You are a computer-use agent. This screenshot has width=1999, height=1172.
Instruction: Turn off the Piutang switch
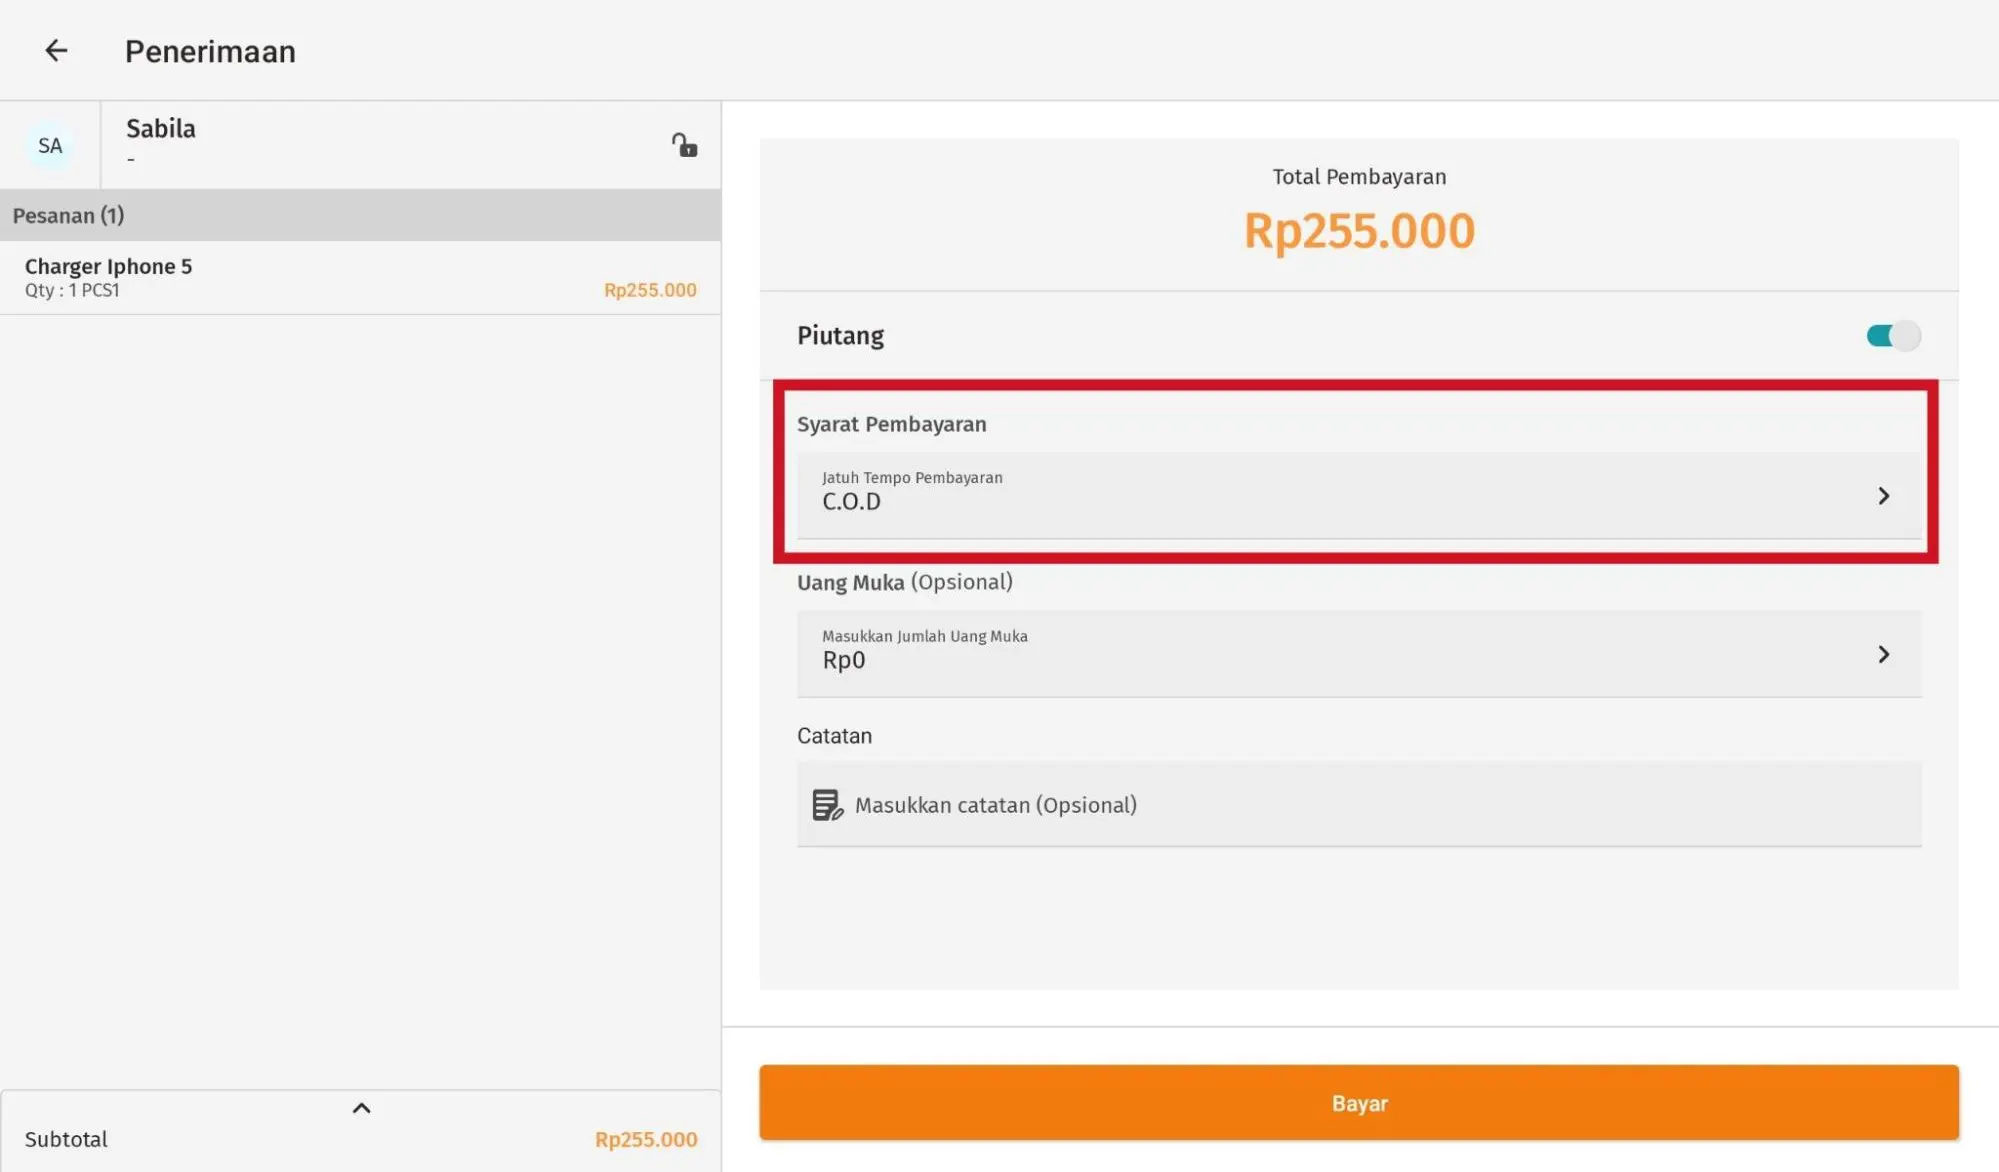coord(1892,336)
